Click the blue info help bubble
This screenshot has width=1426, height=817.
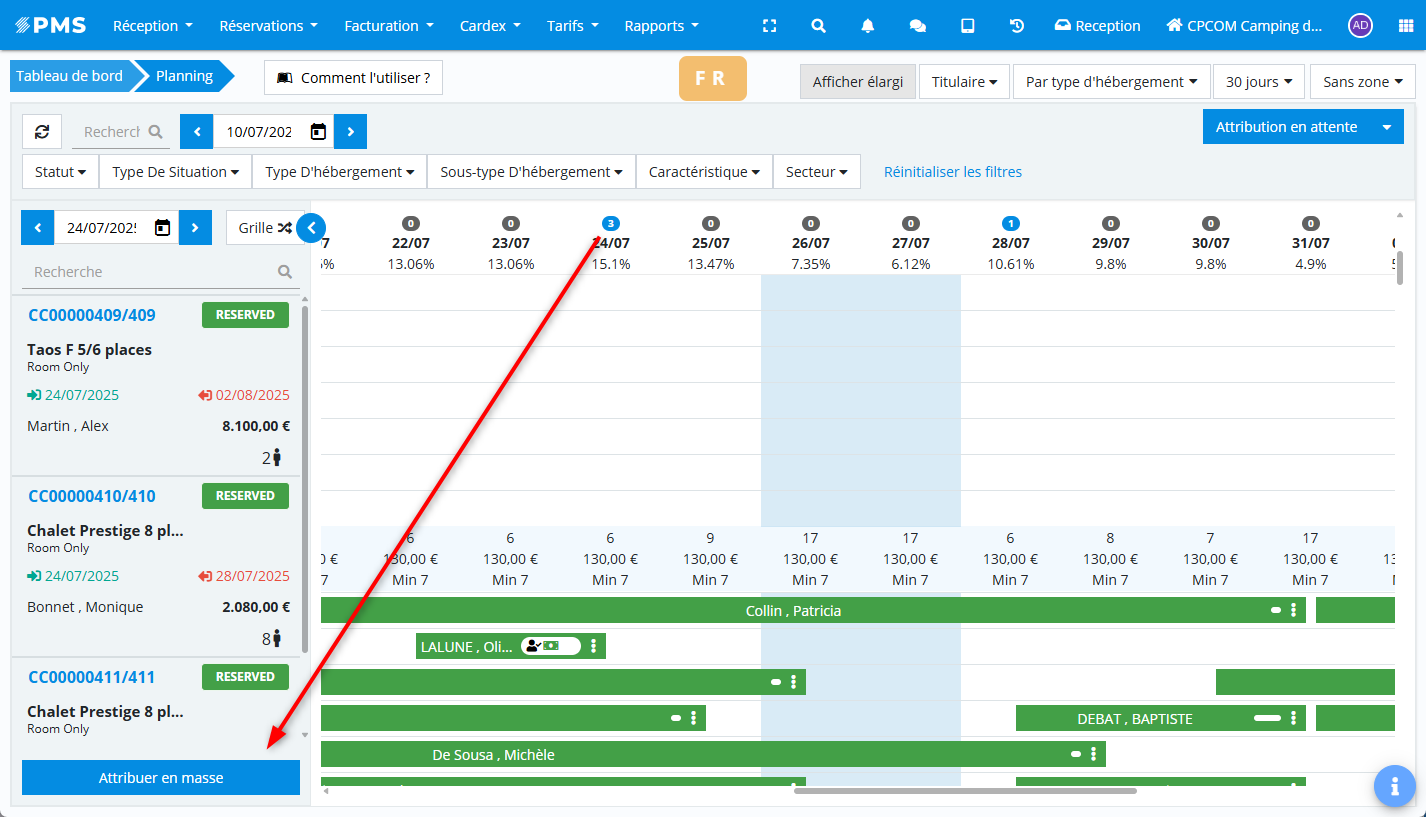[1394, 785]
